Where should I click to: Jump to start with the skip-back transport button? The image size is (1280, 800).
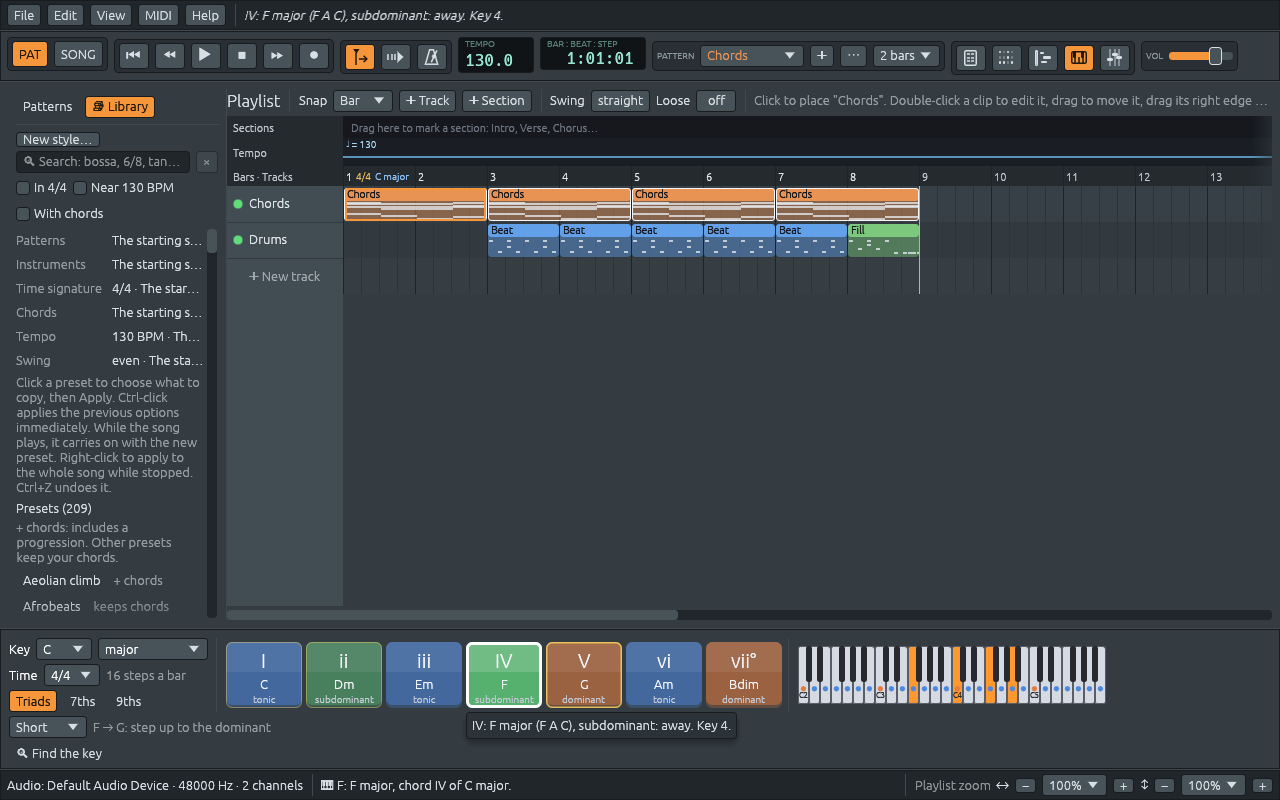[133, 56]
